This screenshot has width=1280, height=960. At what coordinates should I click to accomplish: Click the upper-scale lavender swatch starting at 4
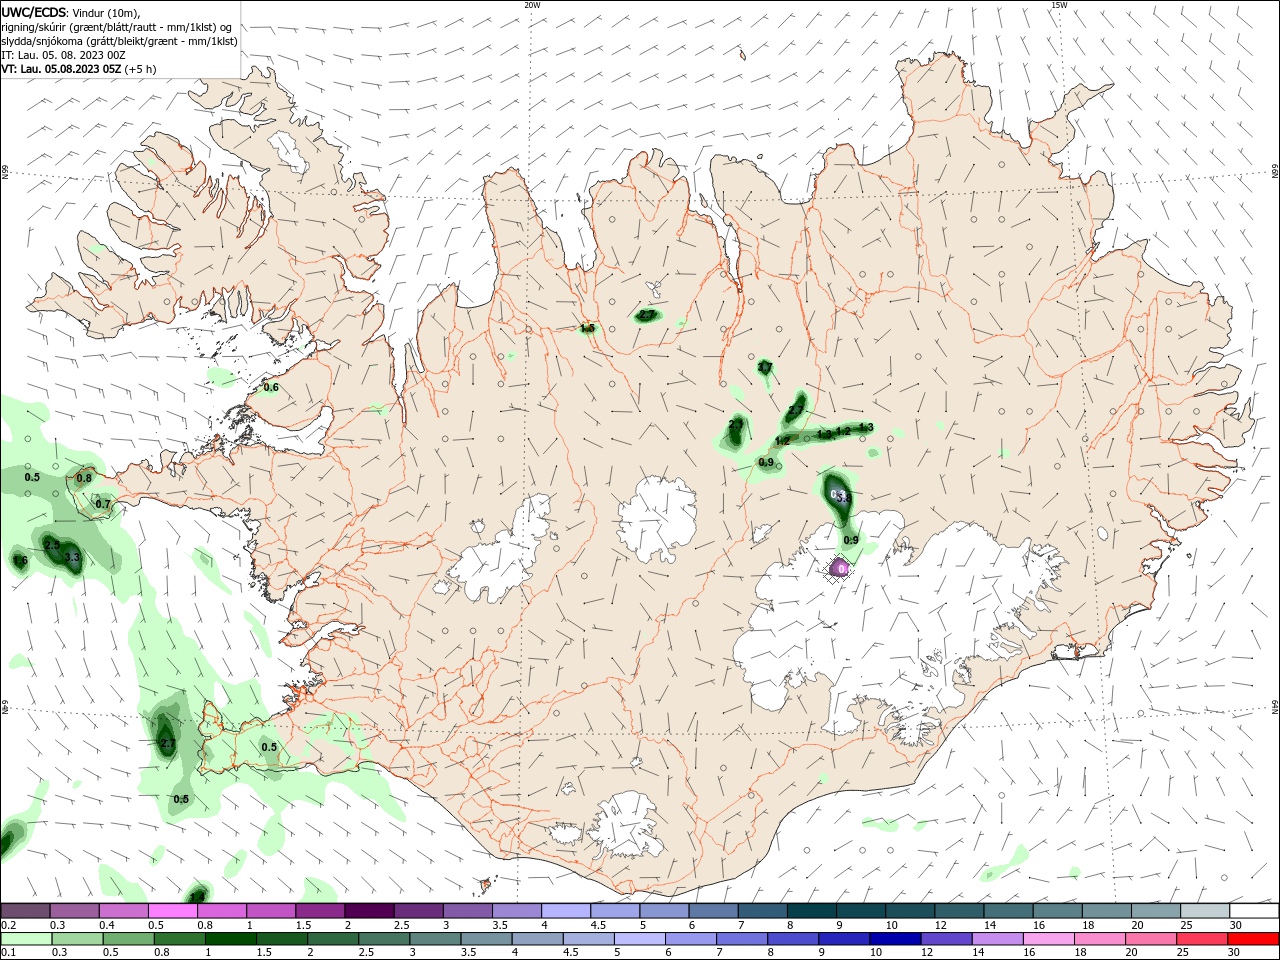pos(566,911)
